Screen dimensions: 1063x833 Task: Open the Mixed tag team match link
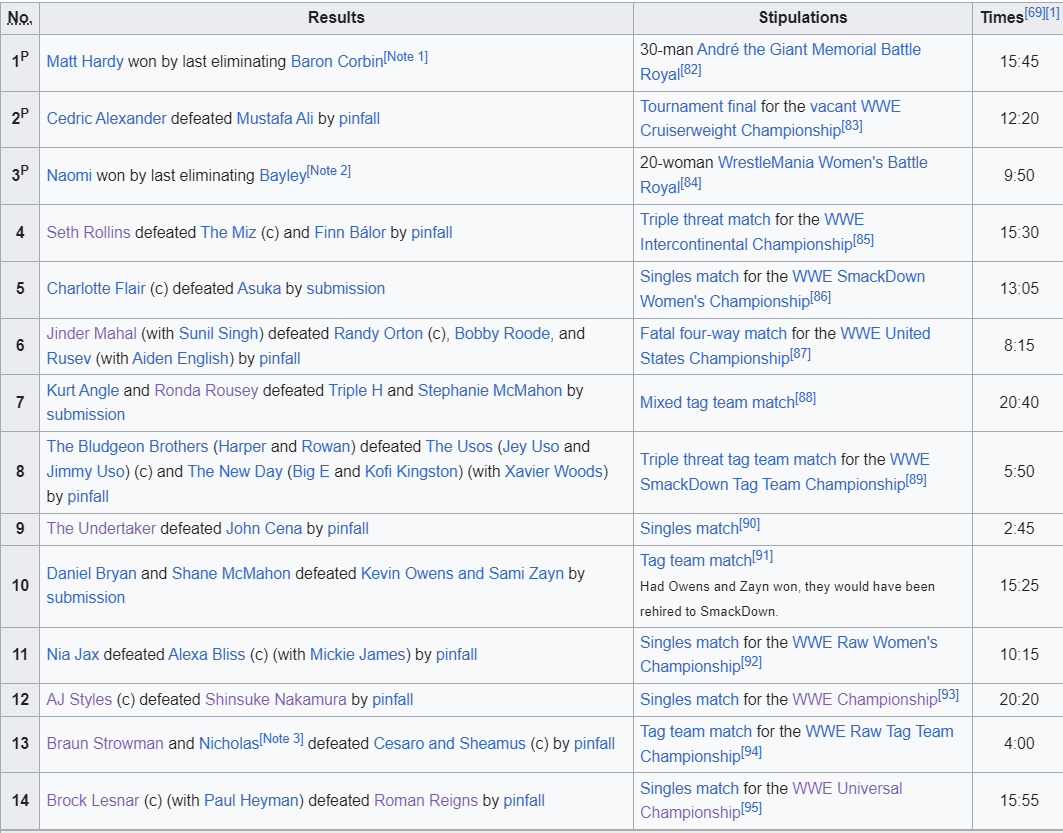[717, 403]
